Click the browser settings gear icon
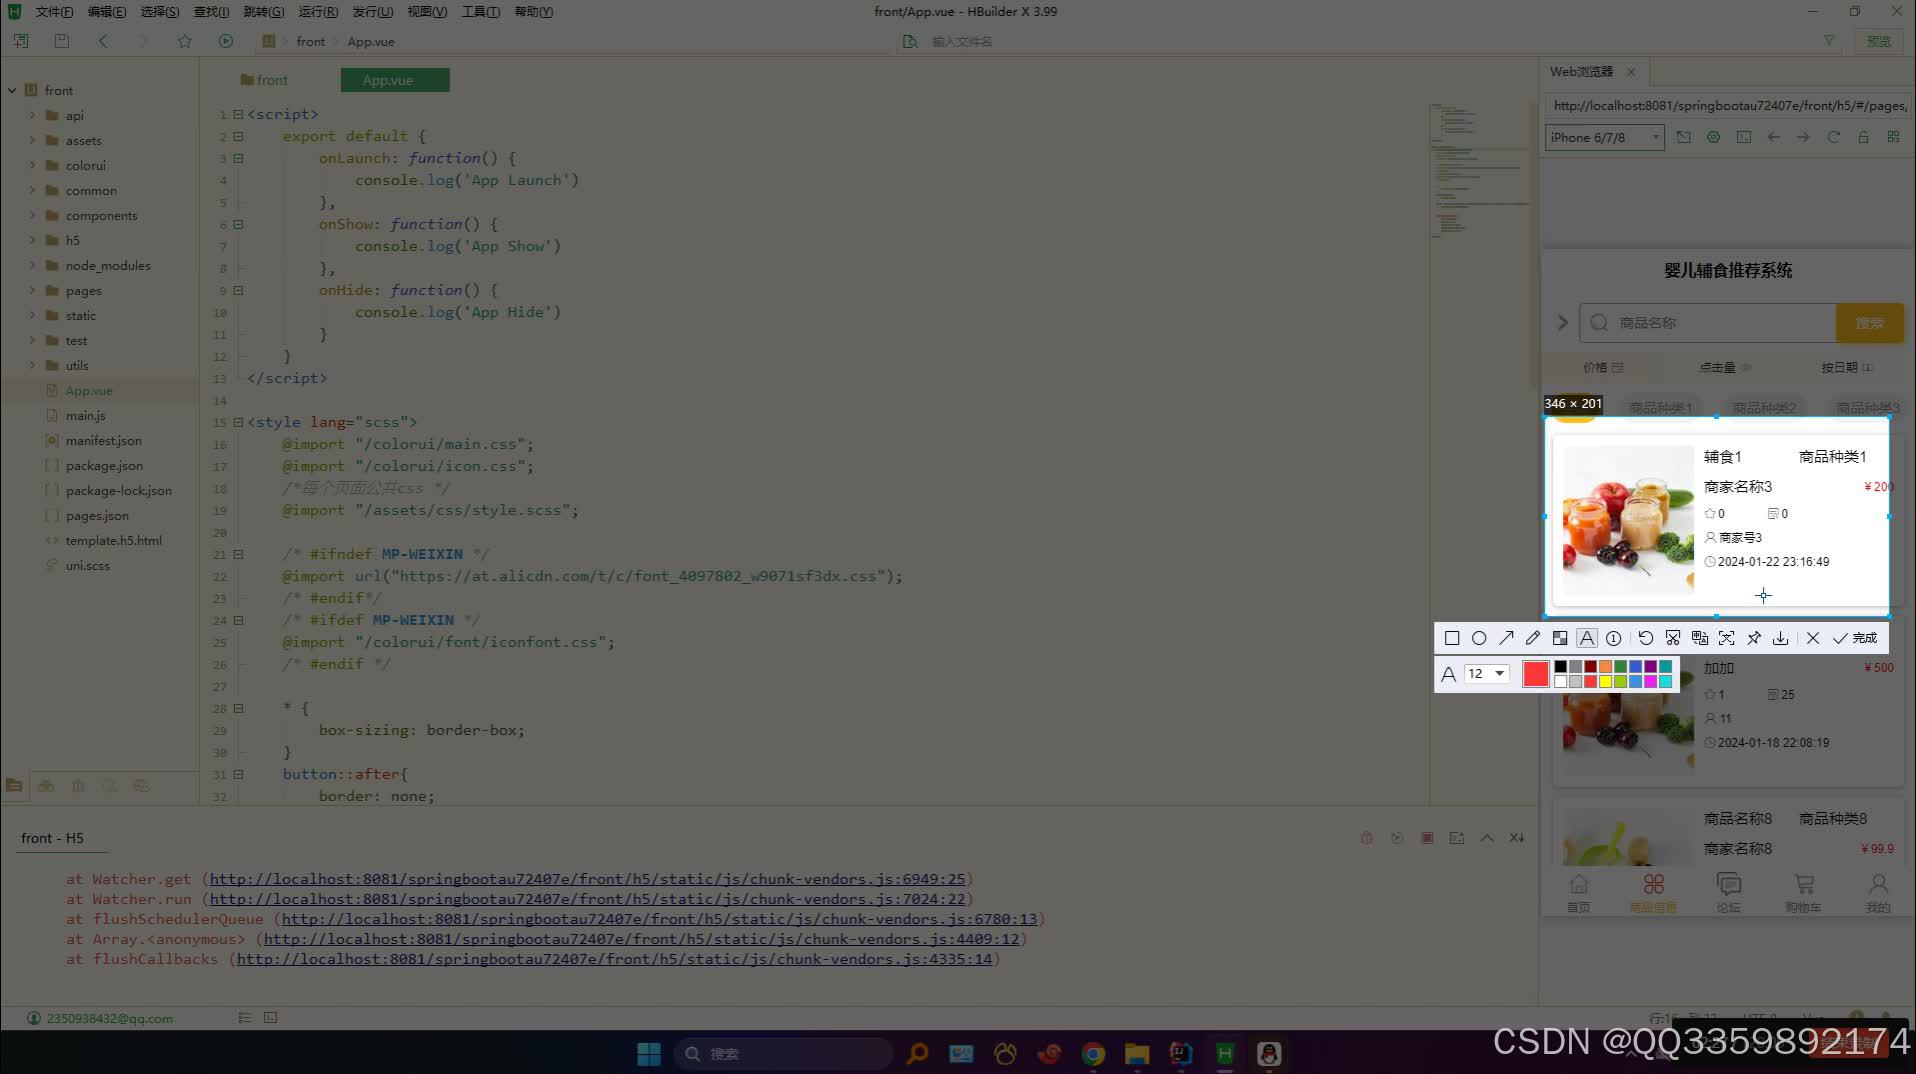This screenshot has height=1074, width=1916. coord(1713,138)
